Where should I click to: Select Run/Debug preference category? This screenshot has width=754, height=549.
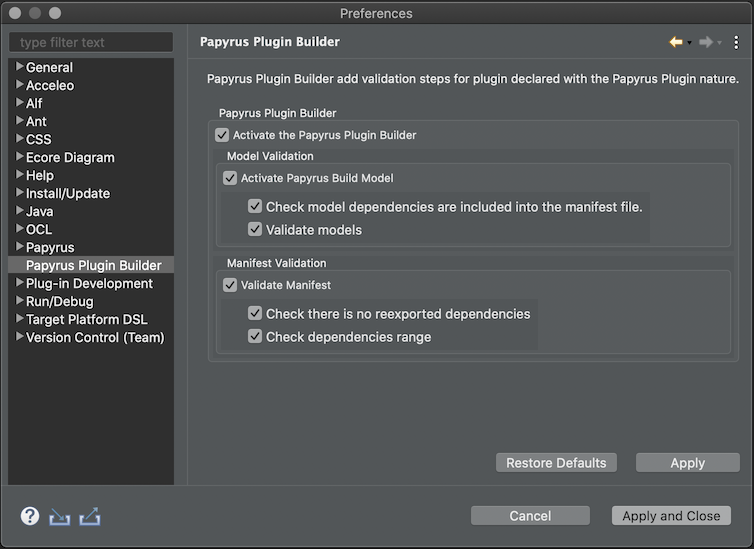[60, 301]
